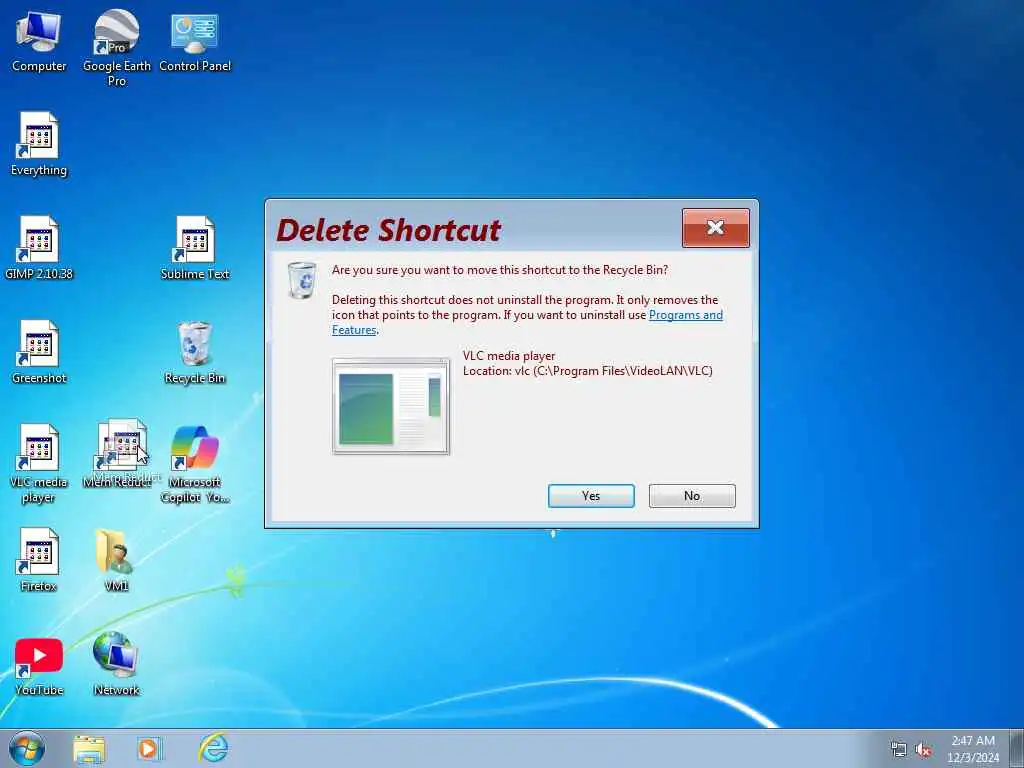Select the Recycle Bin desktop icon
The width and height of the screenshot is (1024, 768).
(195, 353)
